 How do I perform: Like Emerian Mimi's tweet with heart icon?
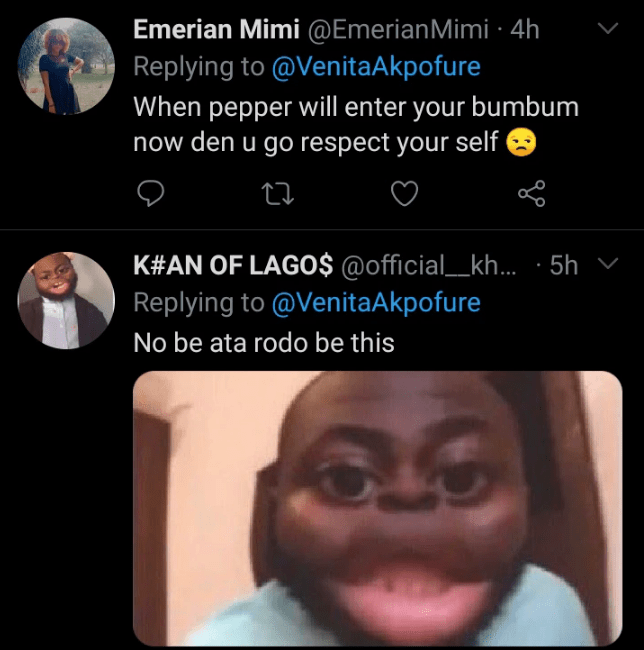[403, 193]
